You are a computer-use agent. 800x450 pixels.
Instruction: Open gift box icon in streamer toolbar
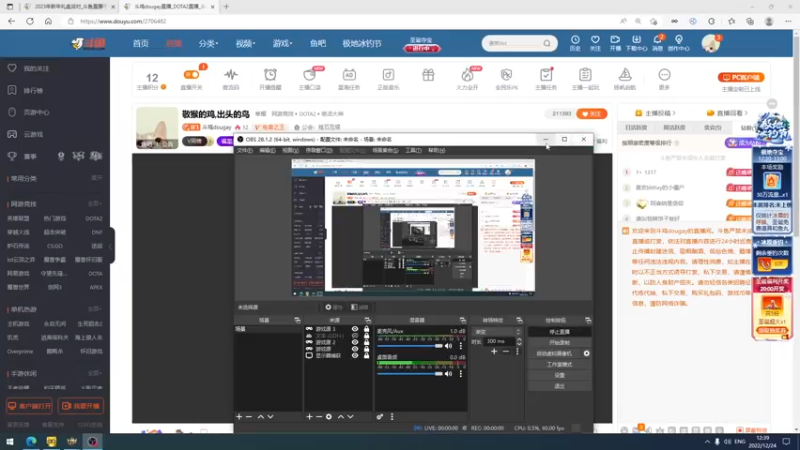[428, 76]
